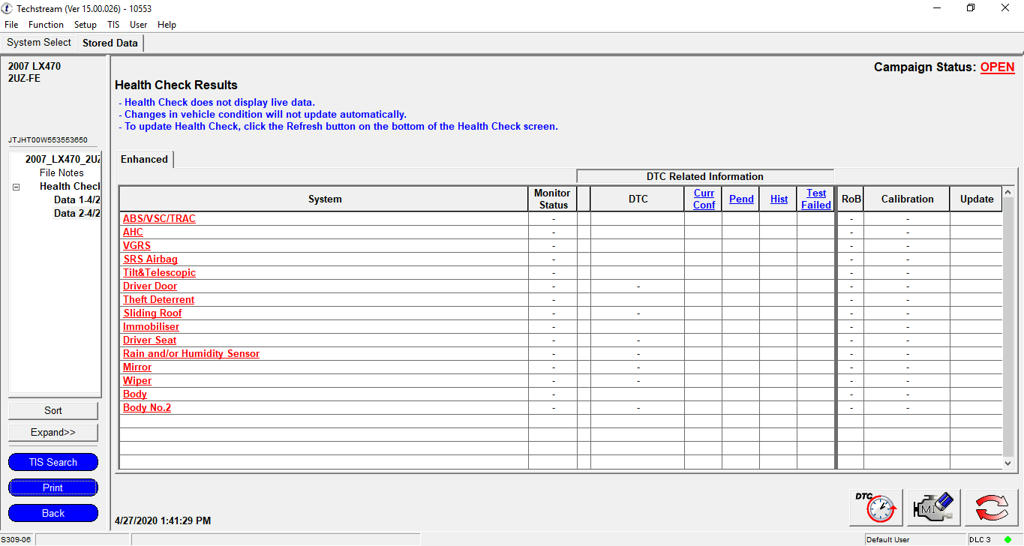The width and height of the screenshot is (1024, 546).
Task: Click the DTC clock history icon button
Action: (x=876, y=507)
